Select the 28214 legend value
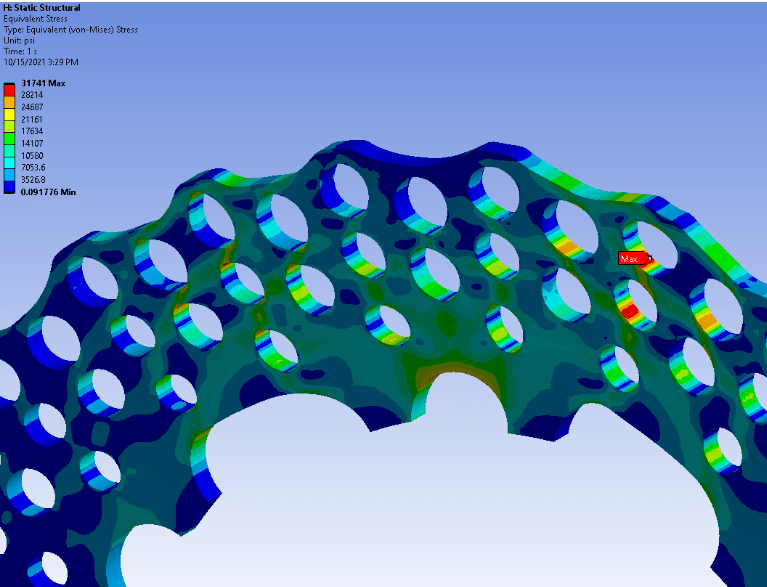 (x=32, y=95)
